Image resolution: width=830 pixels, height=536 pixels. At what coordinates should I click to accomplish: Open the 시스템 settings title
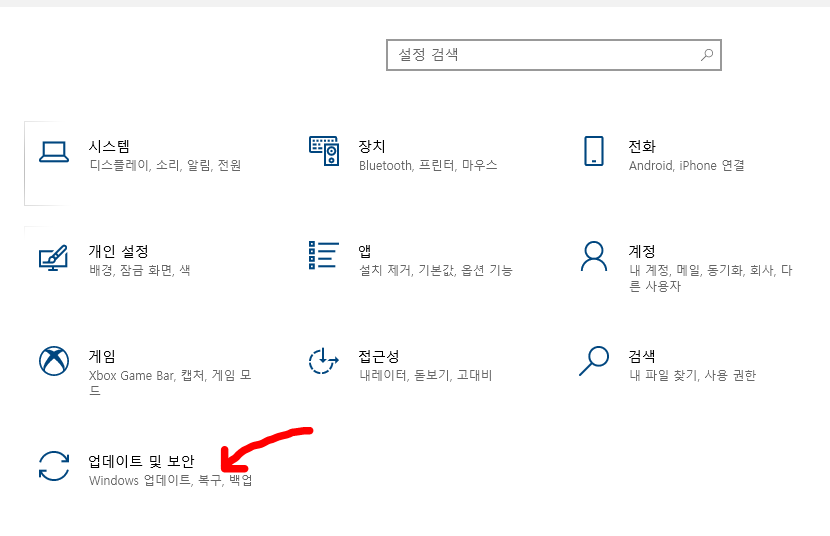pos(109,146)
